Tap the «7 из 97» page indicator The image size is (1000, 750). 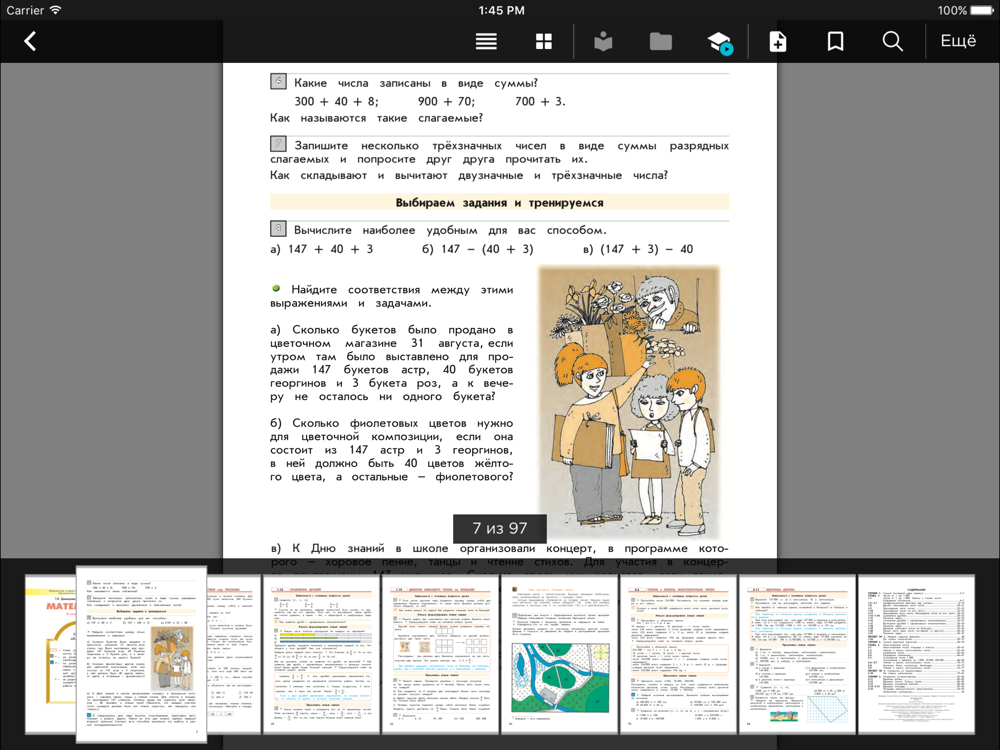coord(500,528)
